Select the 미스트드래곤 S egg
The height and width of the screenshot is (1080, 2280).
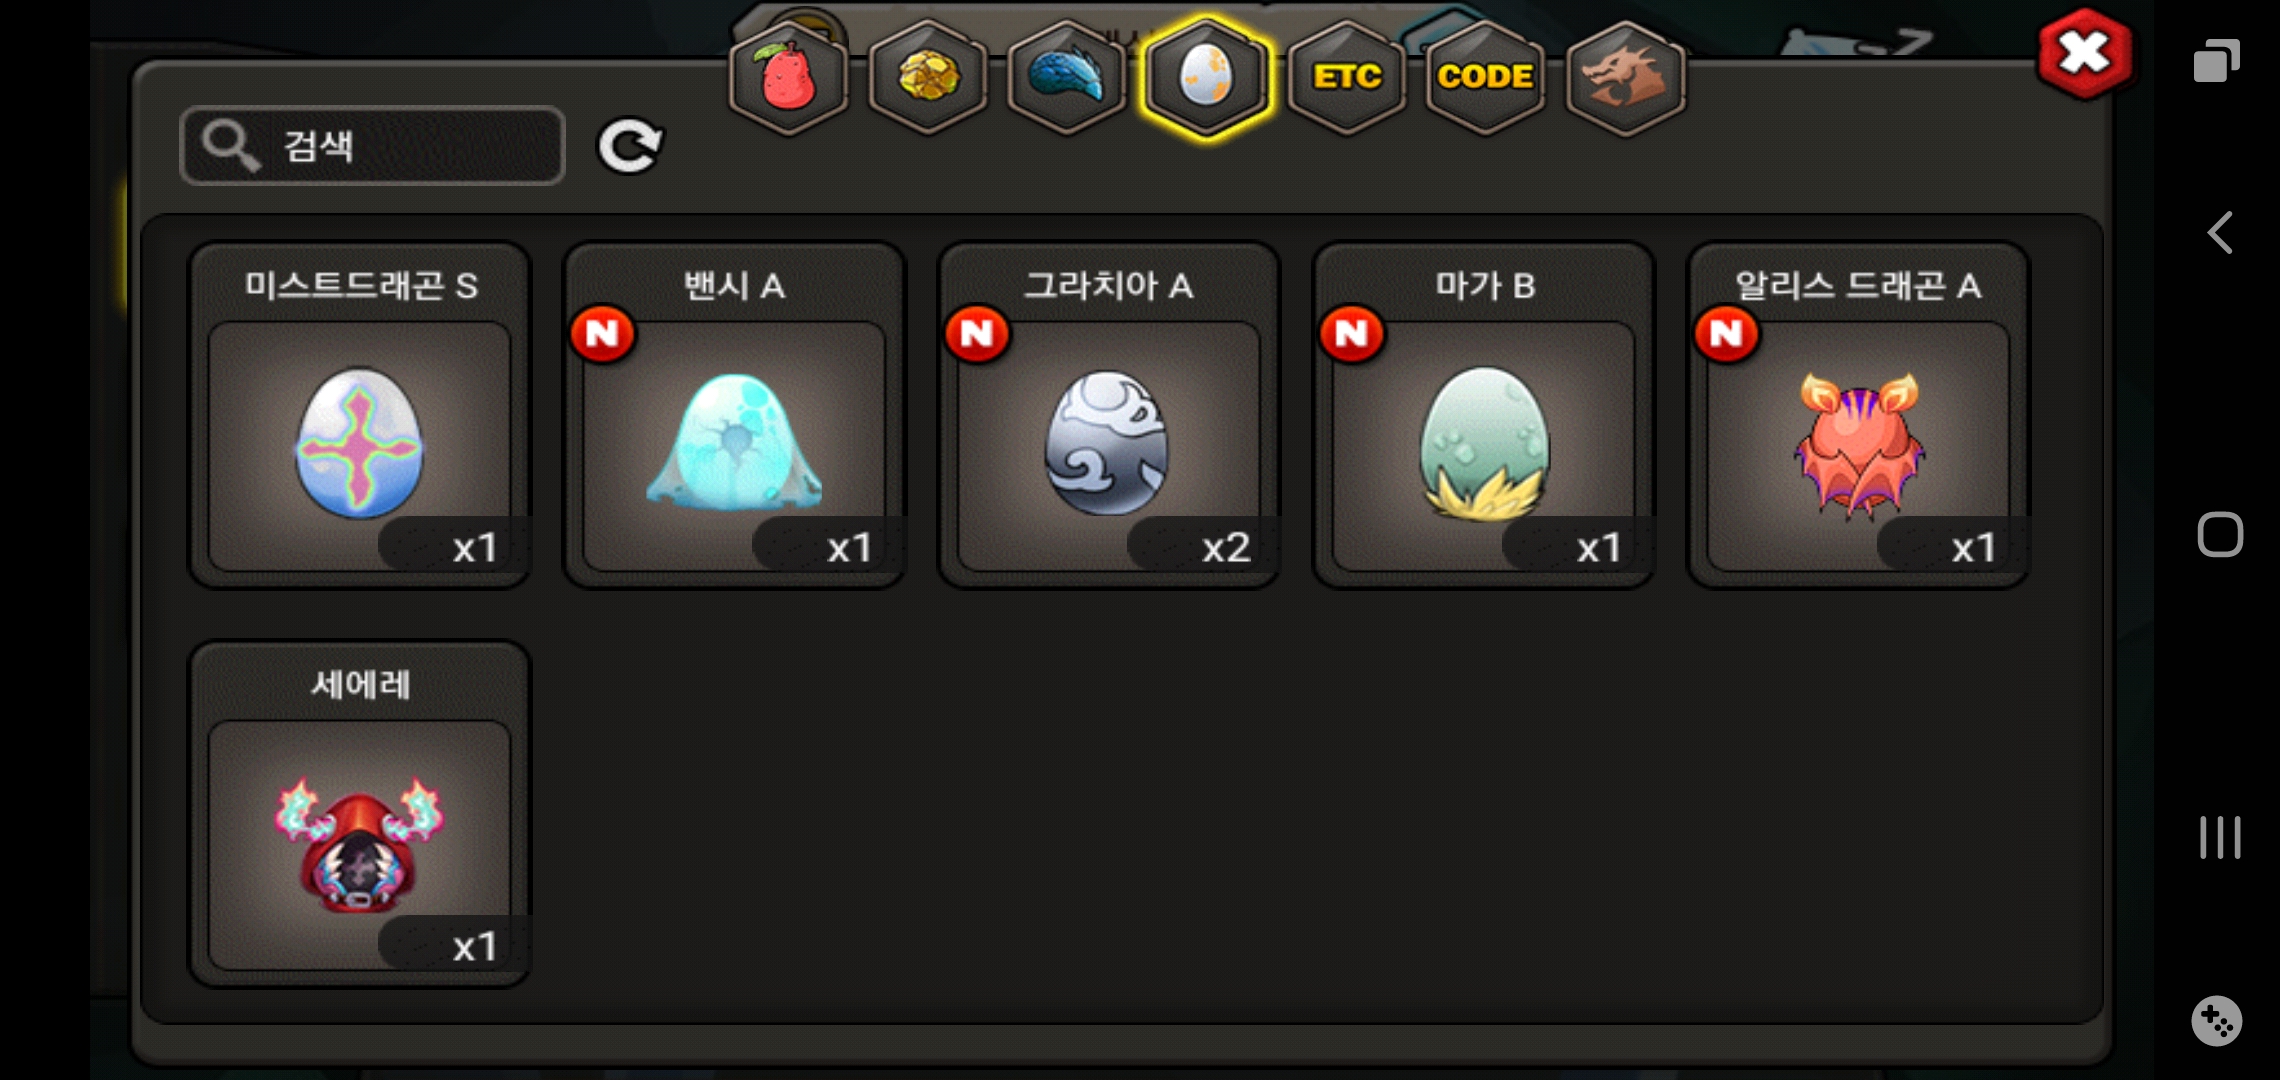click(x=360, y=416)
